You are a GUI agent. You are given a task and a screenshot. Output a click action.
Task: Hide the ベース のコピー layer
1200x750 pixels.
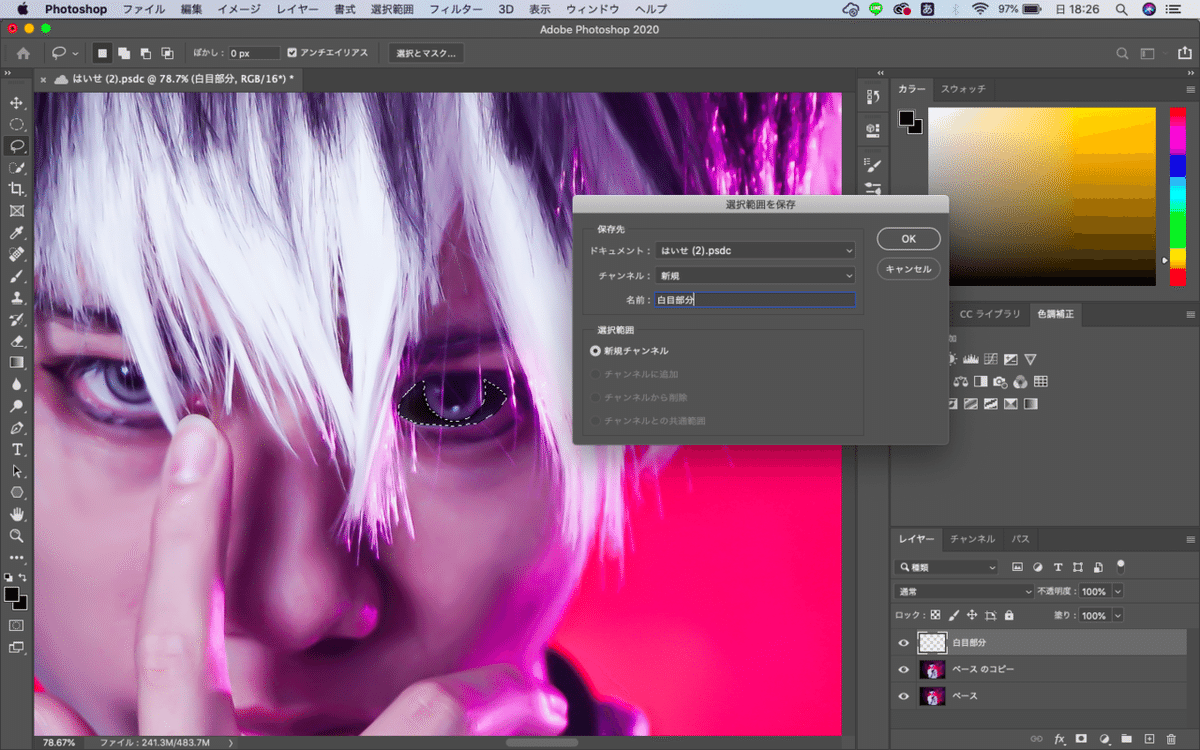click(x=904, y=669)
